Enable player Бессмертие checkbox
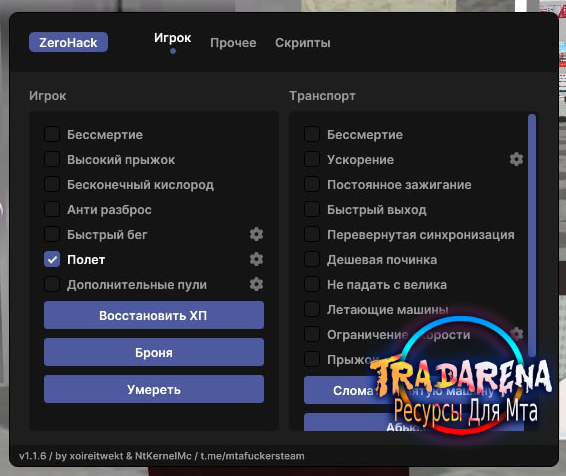This screenshot has width=566, height=476. (52, 134)
